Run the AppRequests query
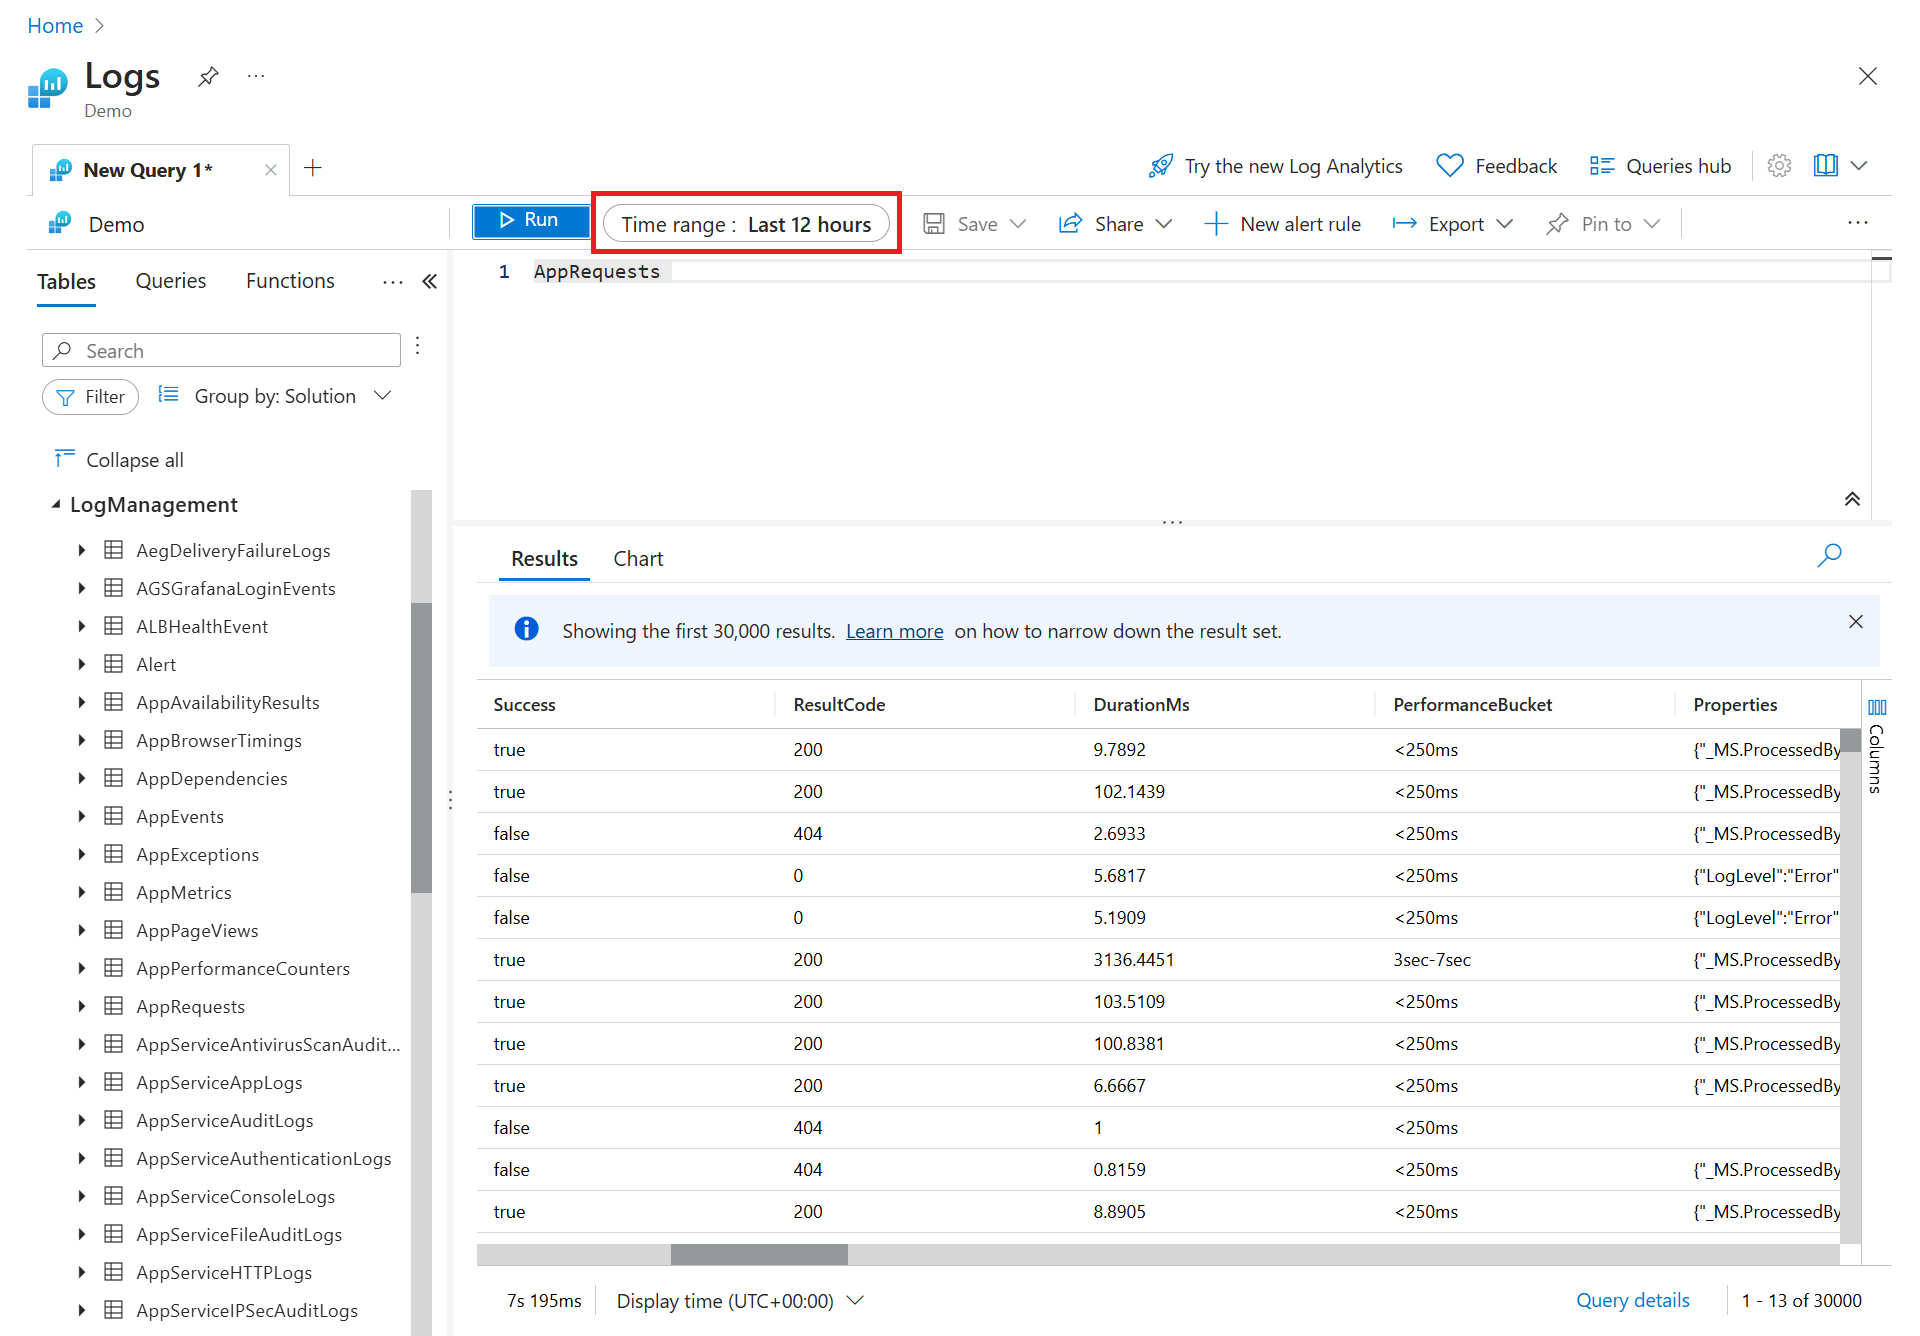The width and height of the screenshot is (1920, 1336). pyautogui.click(x=530, y=220)
